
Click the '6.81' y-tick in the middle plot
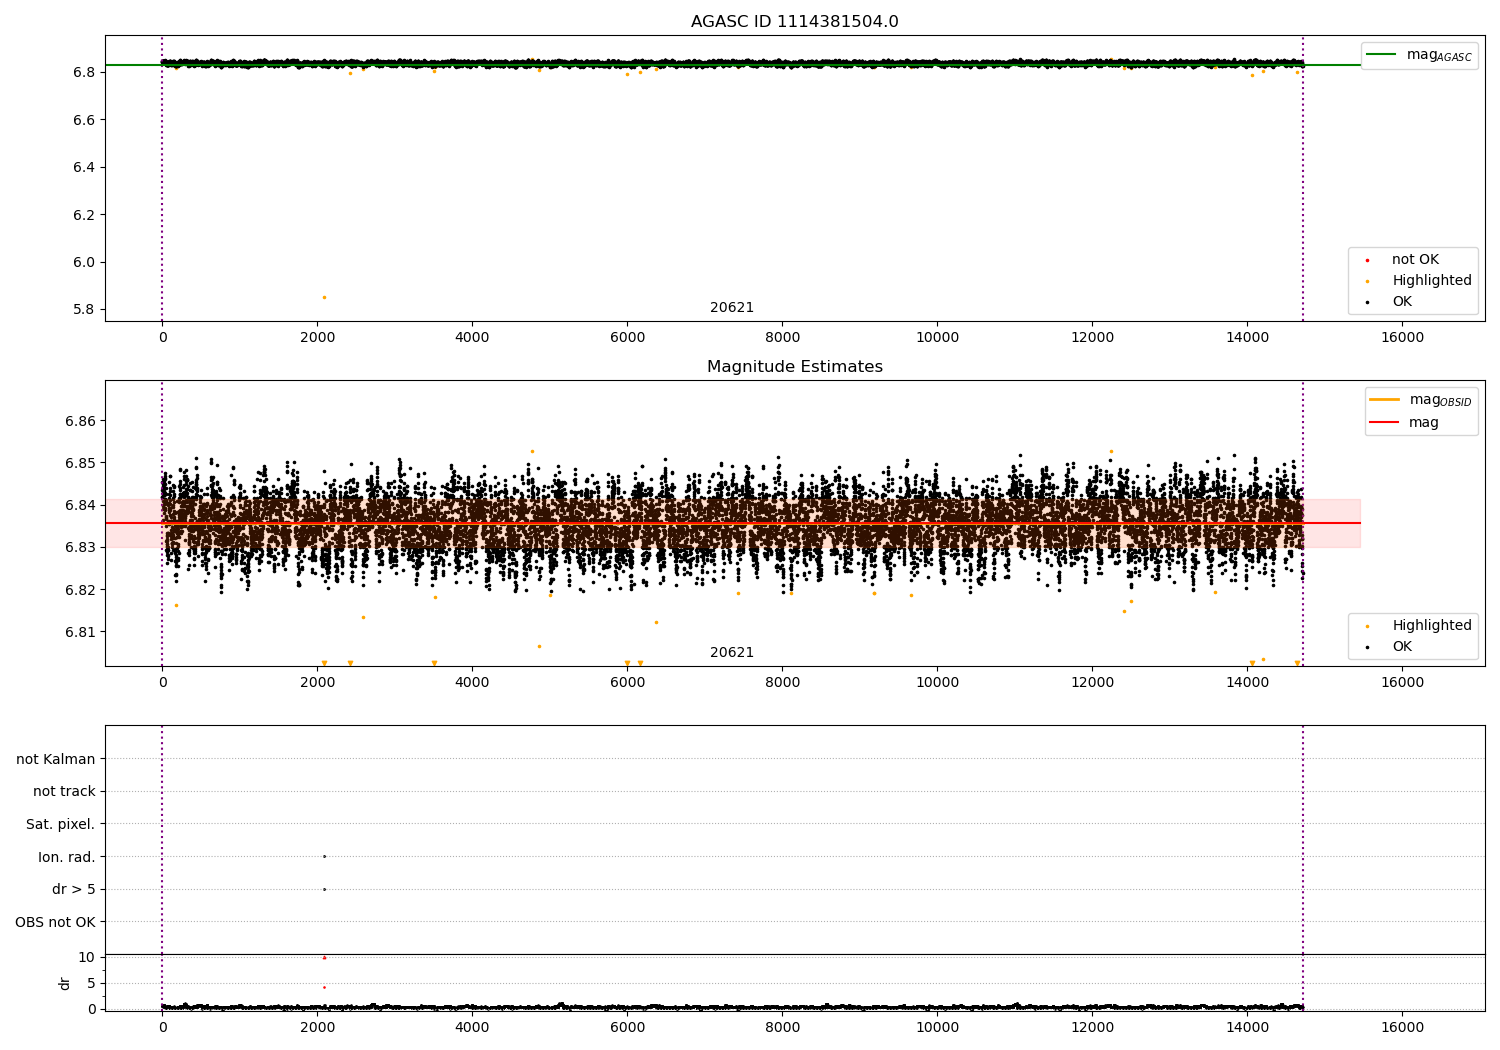pyautogui.click(x=80, y=632)
